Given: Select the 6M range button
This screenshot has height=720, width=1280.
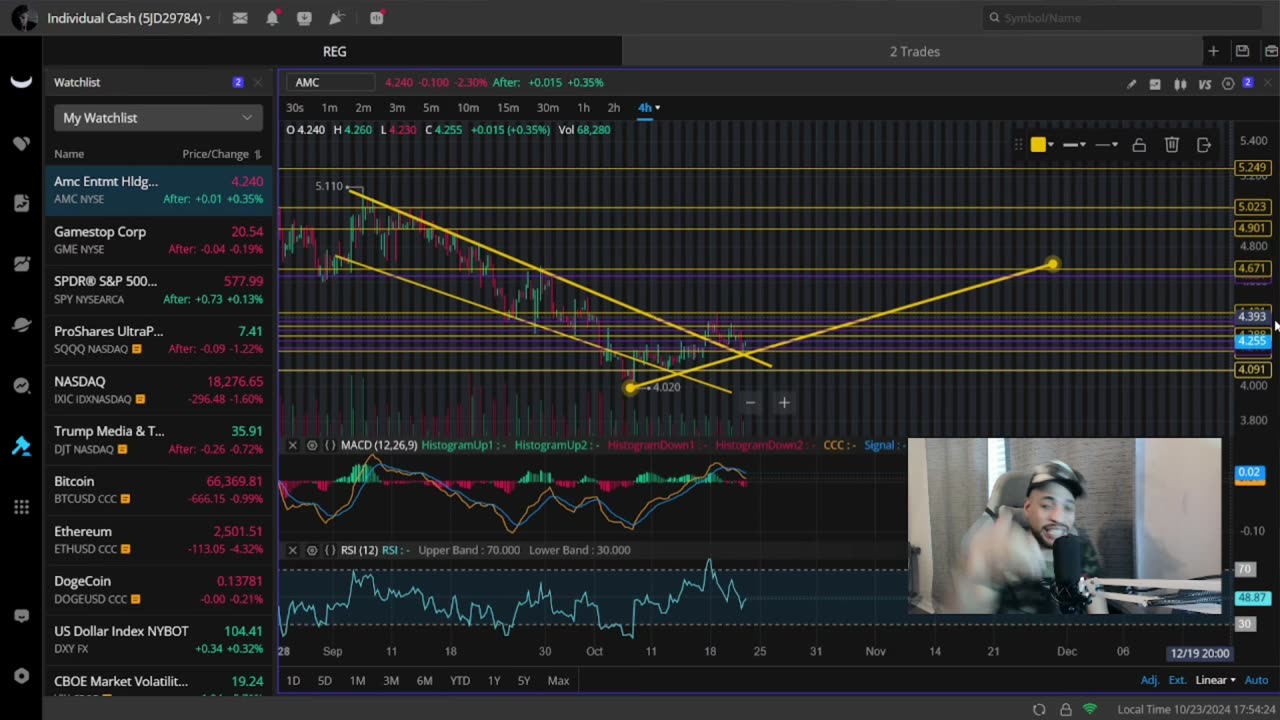Looking at the screenshot, I should [x=424, y=681].
